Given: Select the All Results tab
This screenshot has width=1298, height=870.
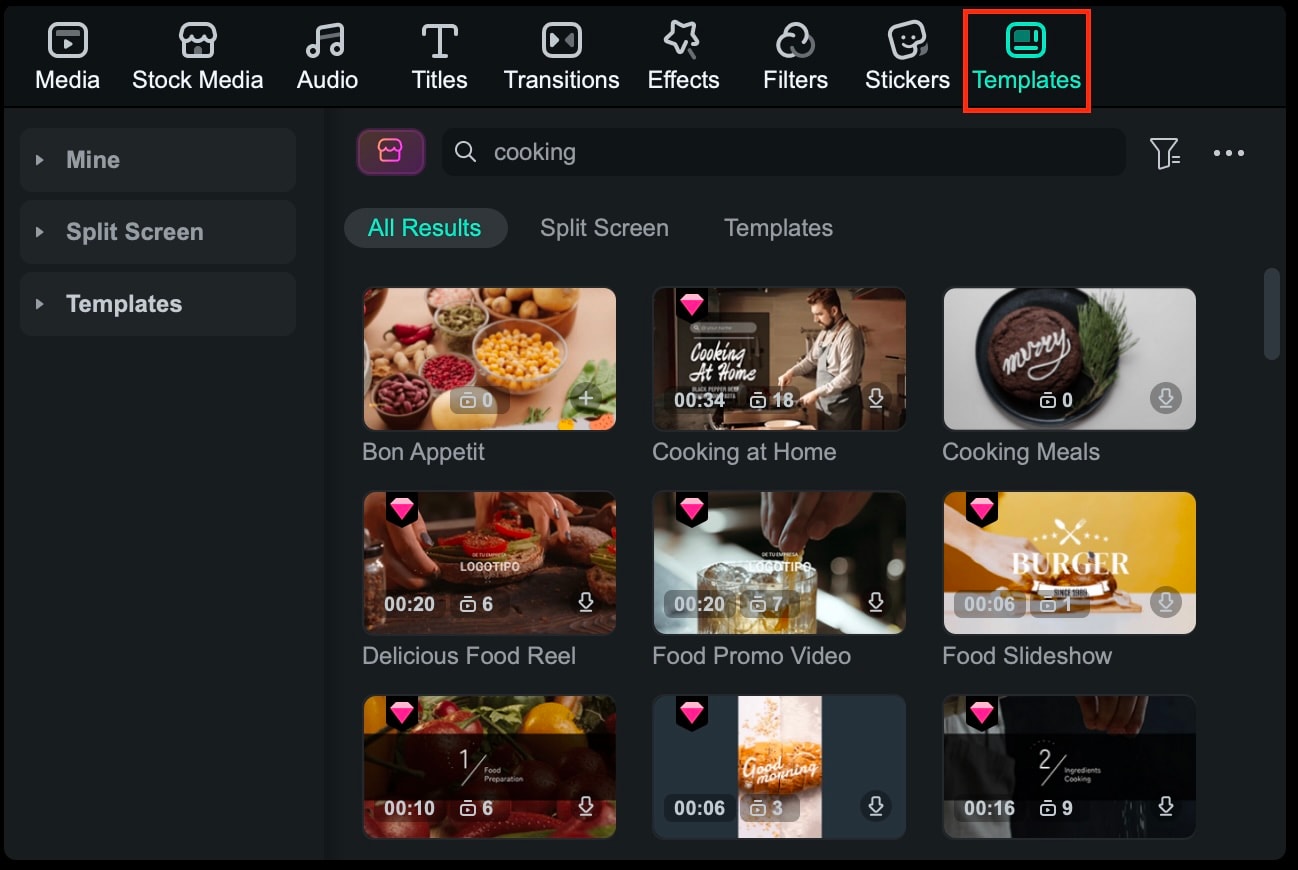Looking at the screenshot, I should coord(426,227).
